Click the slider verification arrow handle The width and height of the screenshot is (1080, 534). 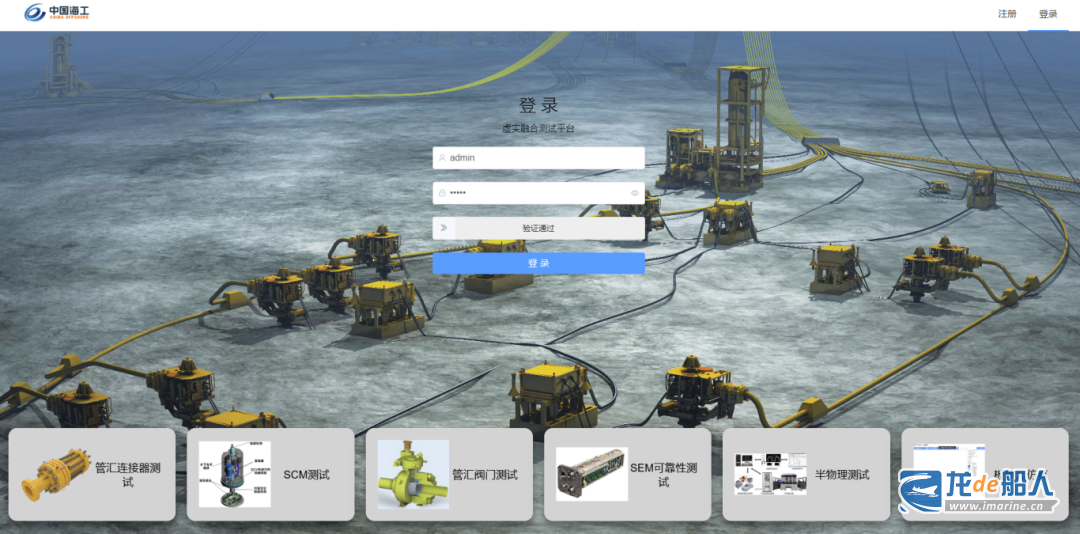click(443, 228)
